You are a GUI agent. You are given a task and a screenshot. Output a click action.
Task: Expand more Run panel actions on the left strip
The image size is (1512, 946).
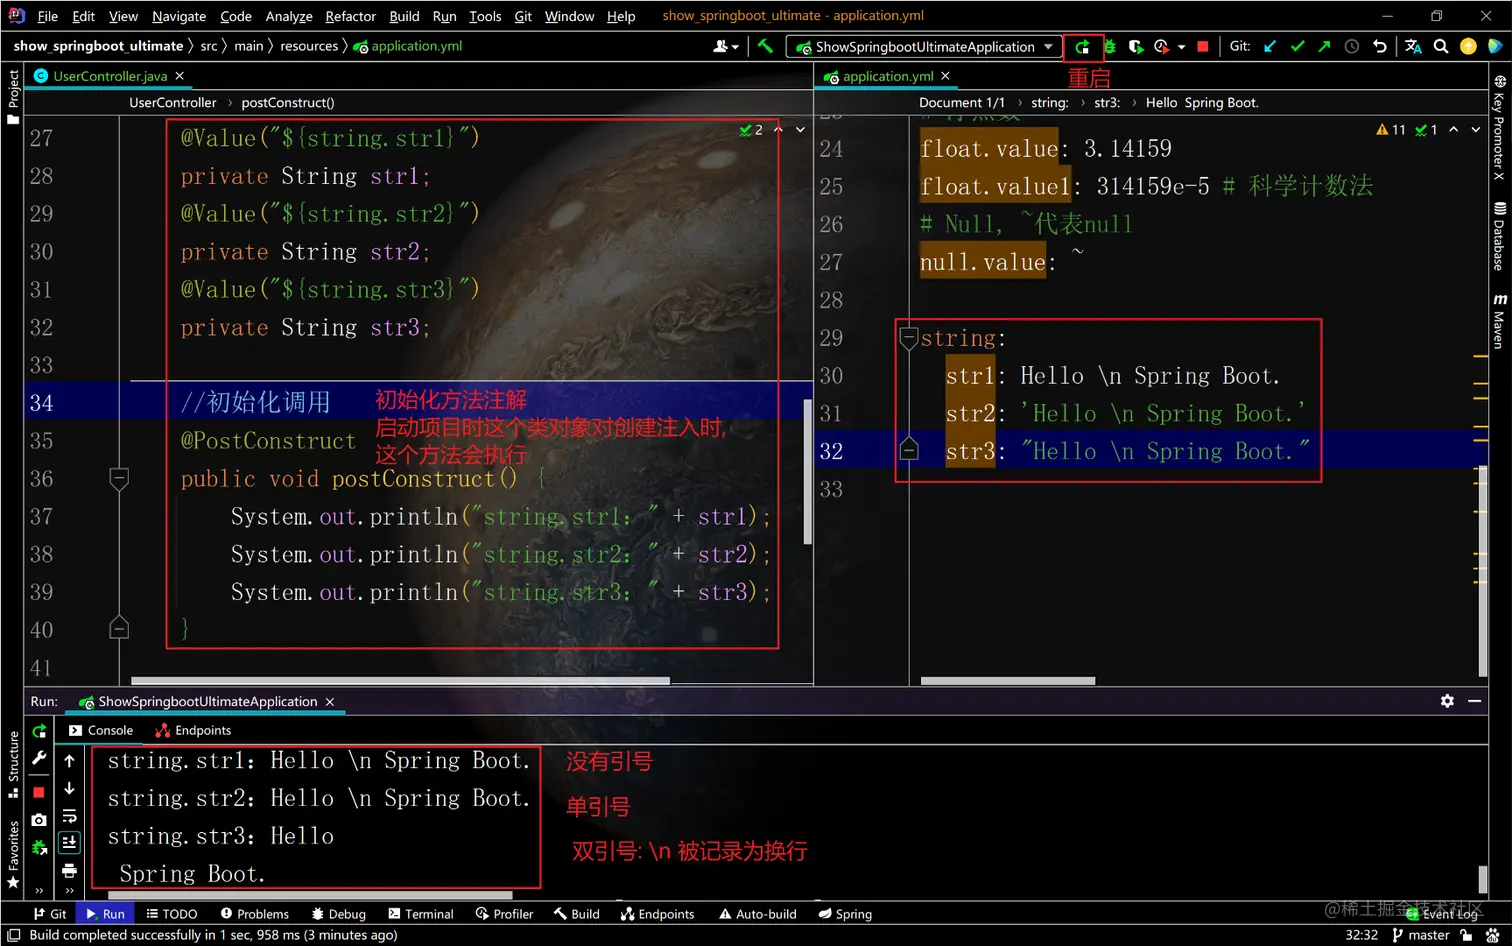39,889
